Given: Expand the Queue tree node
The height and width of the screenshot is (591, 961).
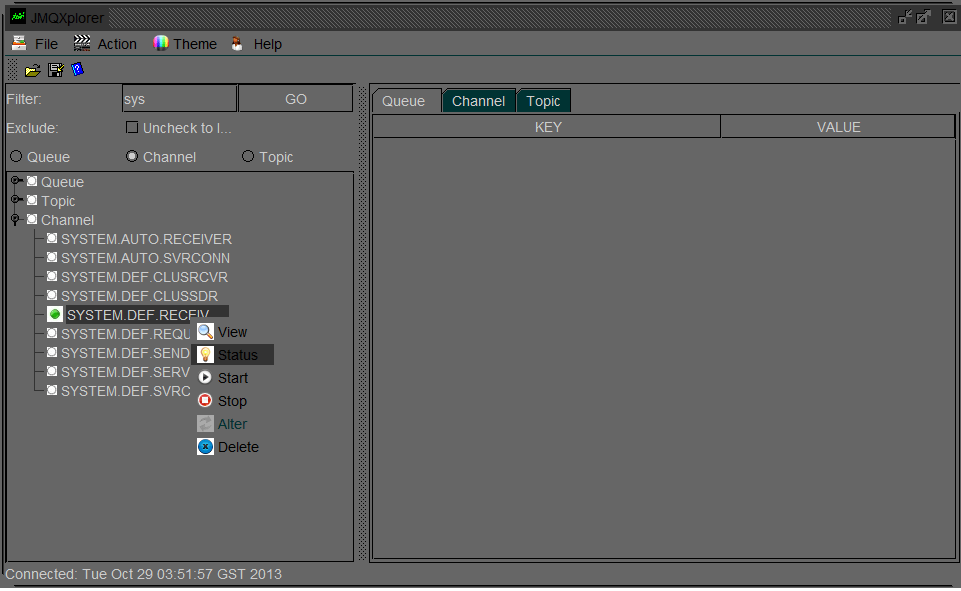Looking at the screenshot, I should coord(15,182).
